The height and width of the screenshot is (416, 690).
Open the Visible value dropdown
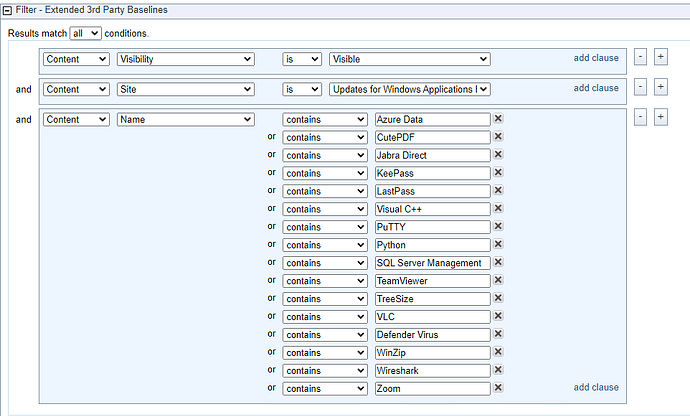[x=410, y=59]
